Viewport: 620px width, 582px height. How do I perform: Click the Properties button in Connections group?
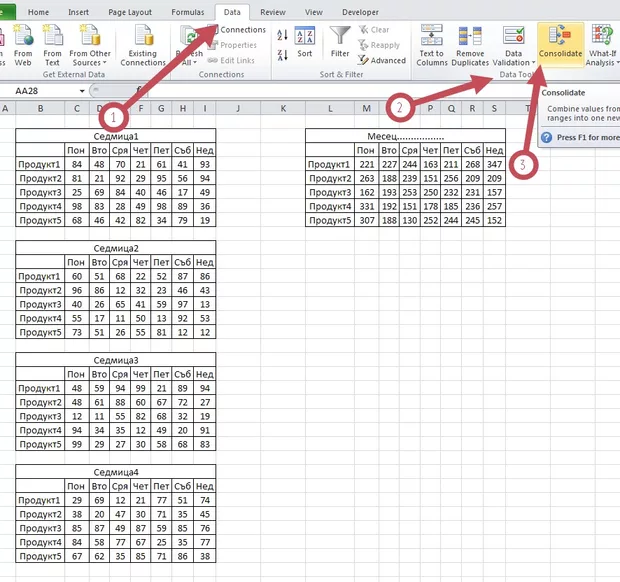232,45
